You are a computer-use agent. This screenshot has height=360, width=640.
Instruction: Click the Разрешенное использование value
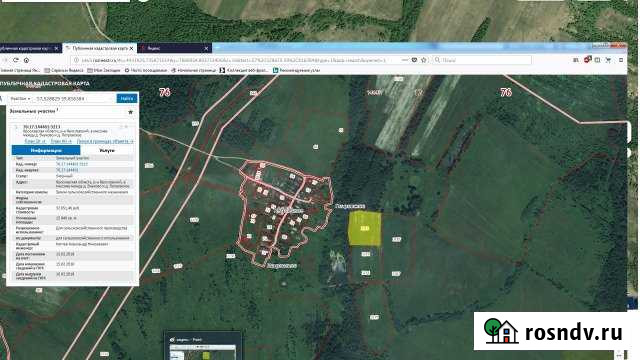click(91, 228)
